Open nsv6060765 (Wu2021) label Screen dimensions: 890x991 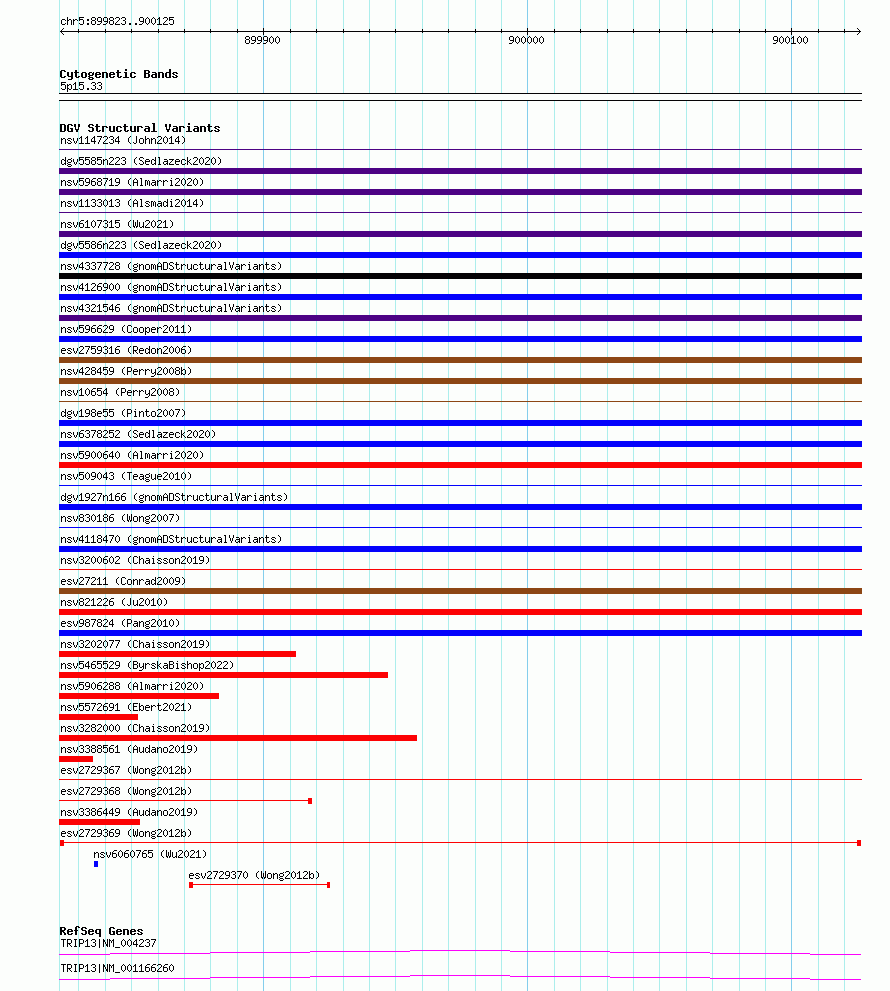150,854
